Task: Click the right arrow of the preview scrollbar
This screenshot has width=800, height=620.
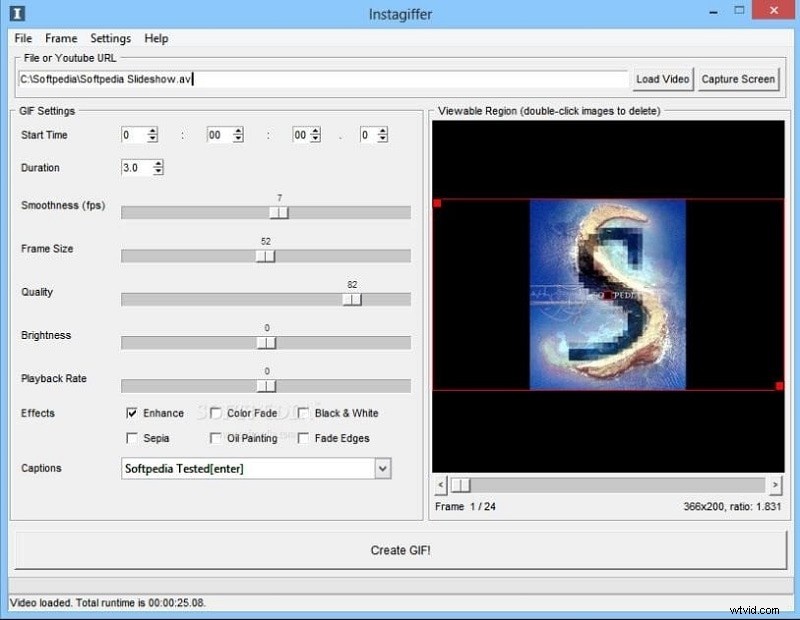Action: [x=778, y=486]
